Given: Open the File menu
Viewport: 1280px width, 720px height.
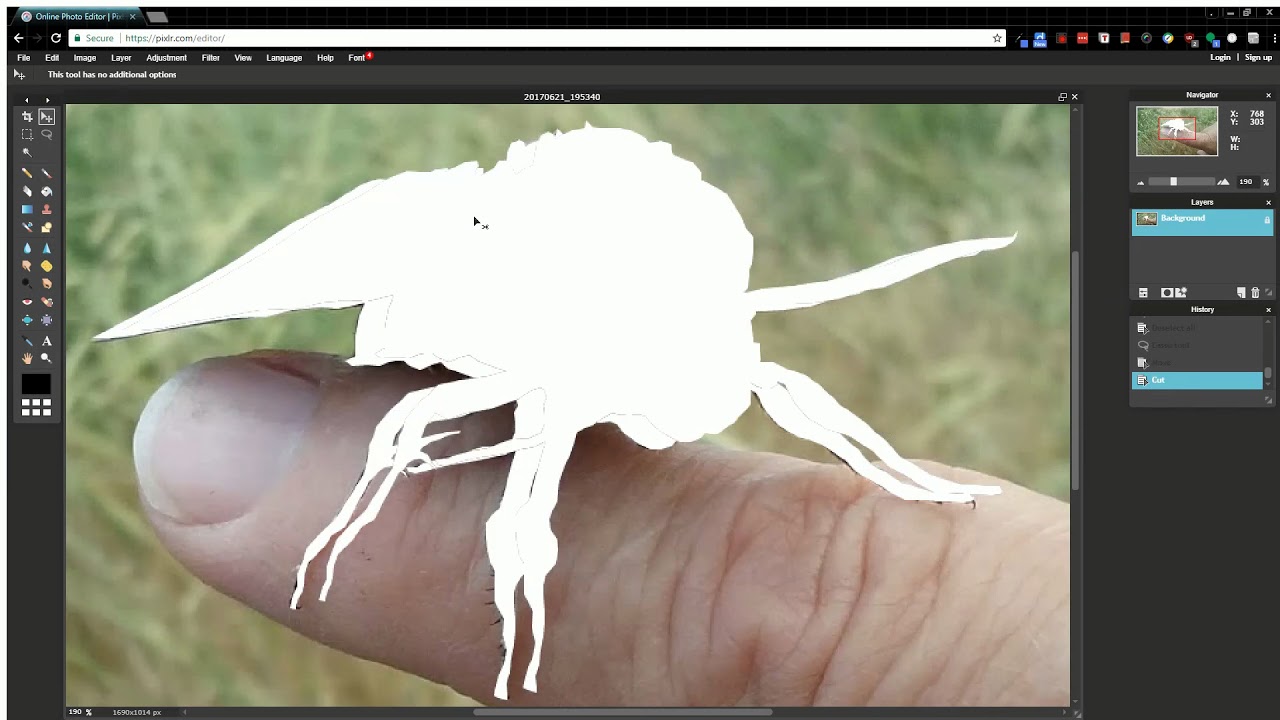Looking at the screenshot, I should 23,58.
